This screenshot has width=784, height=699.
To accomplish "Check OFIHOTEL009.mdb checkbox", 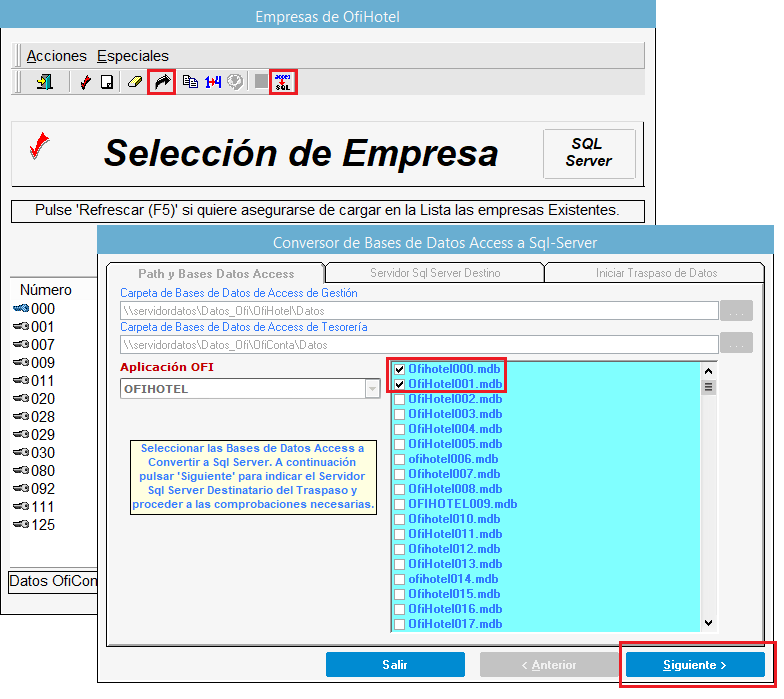I will tap(400, 504).
